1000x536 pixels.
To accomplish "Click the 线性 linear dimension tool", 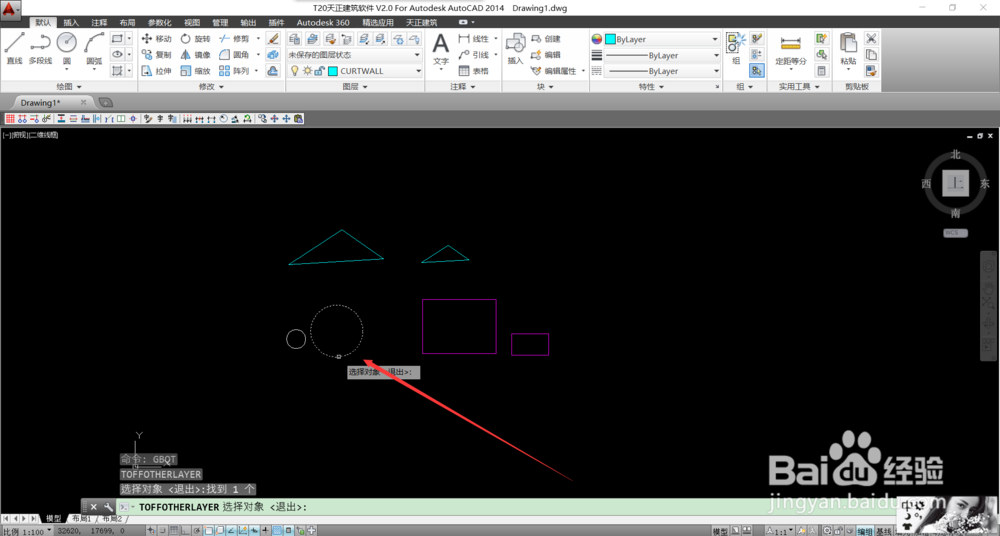I will (x=474, y=39).
